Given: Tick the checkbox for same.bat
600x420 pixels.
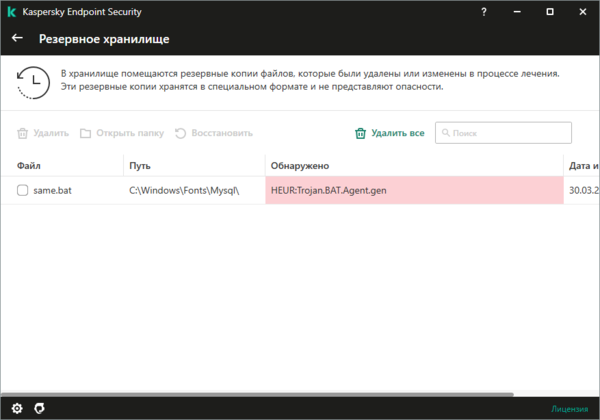Looking at the screenshot, I should 23,190.
